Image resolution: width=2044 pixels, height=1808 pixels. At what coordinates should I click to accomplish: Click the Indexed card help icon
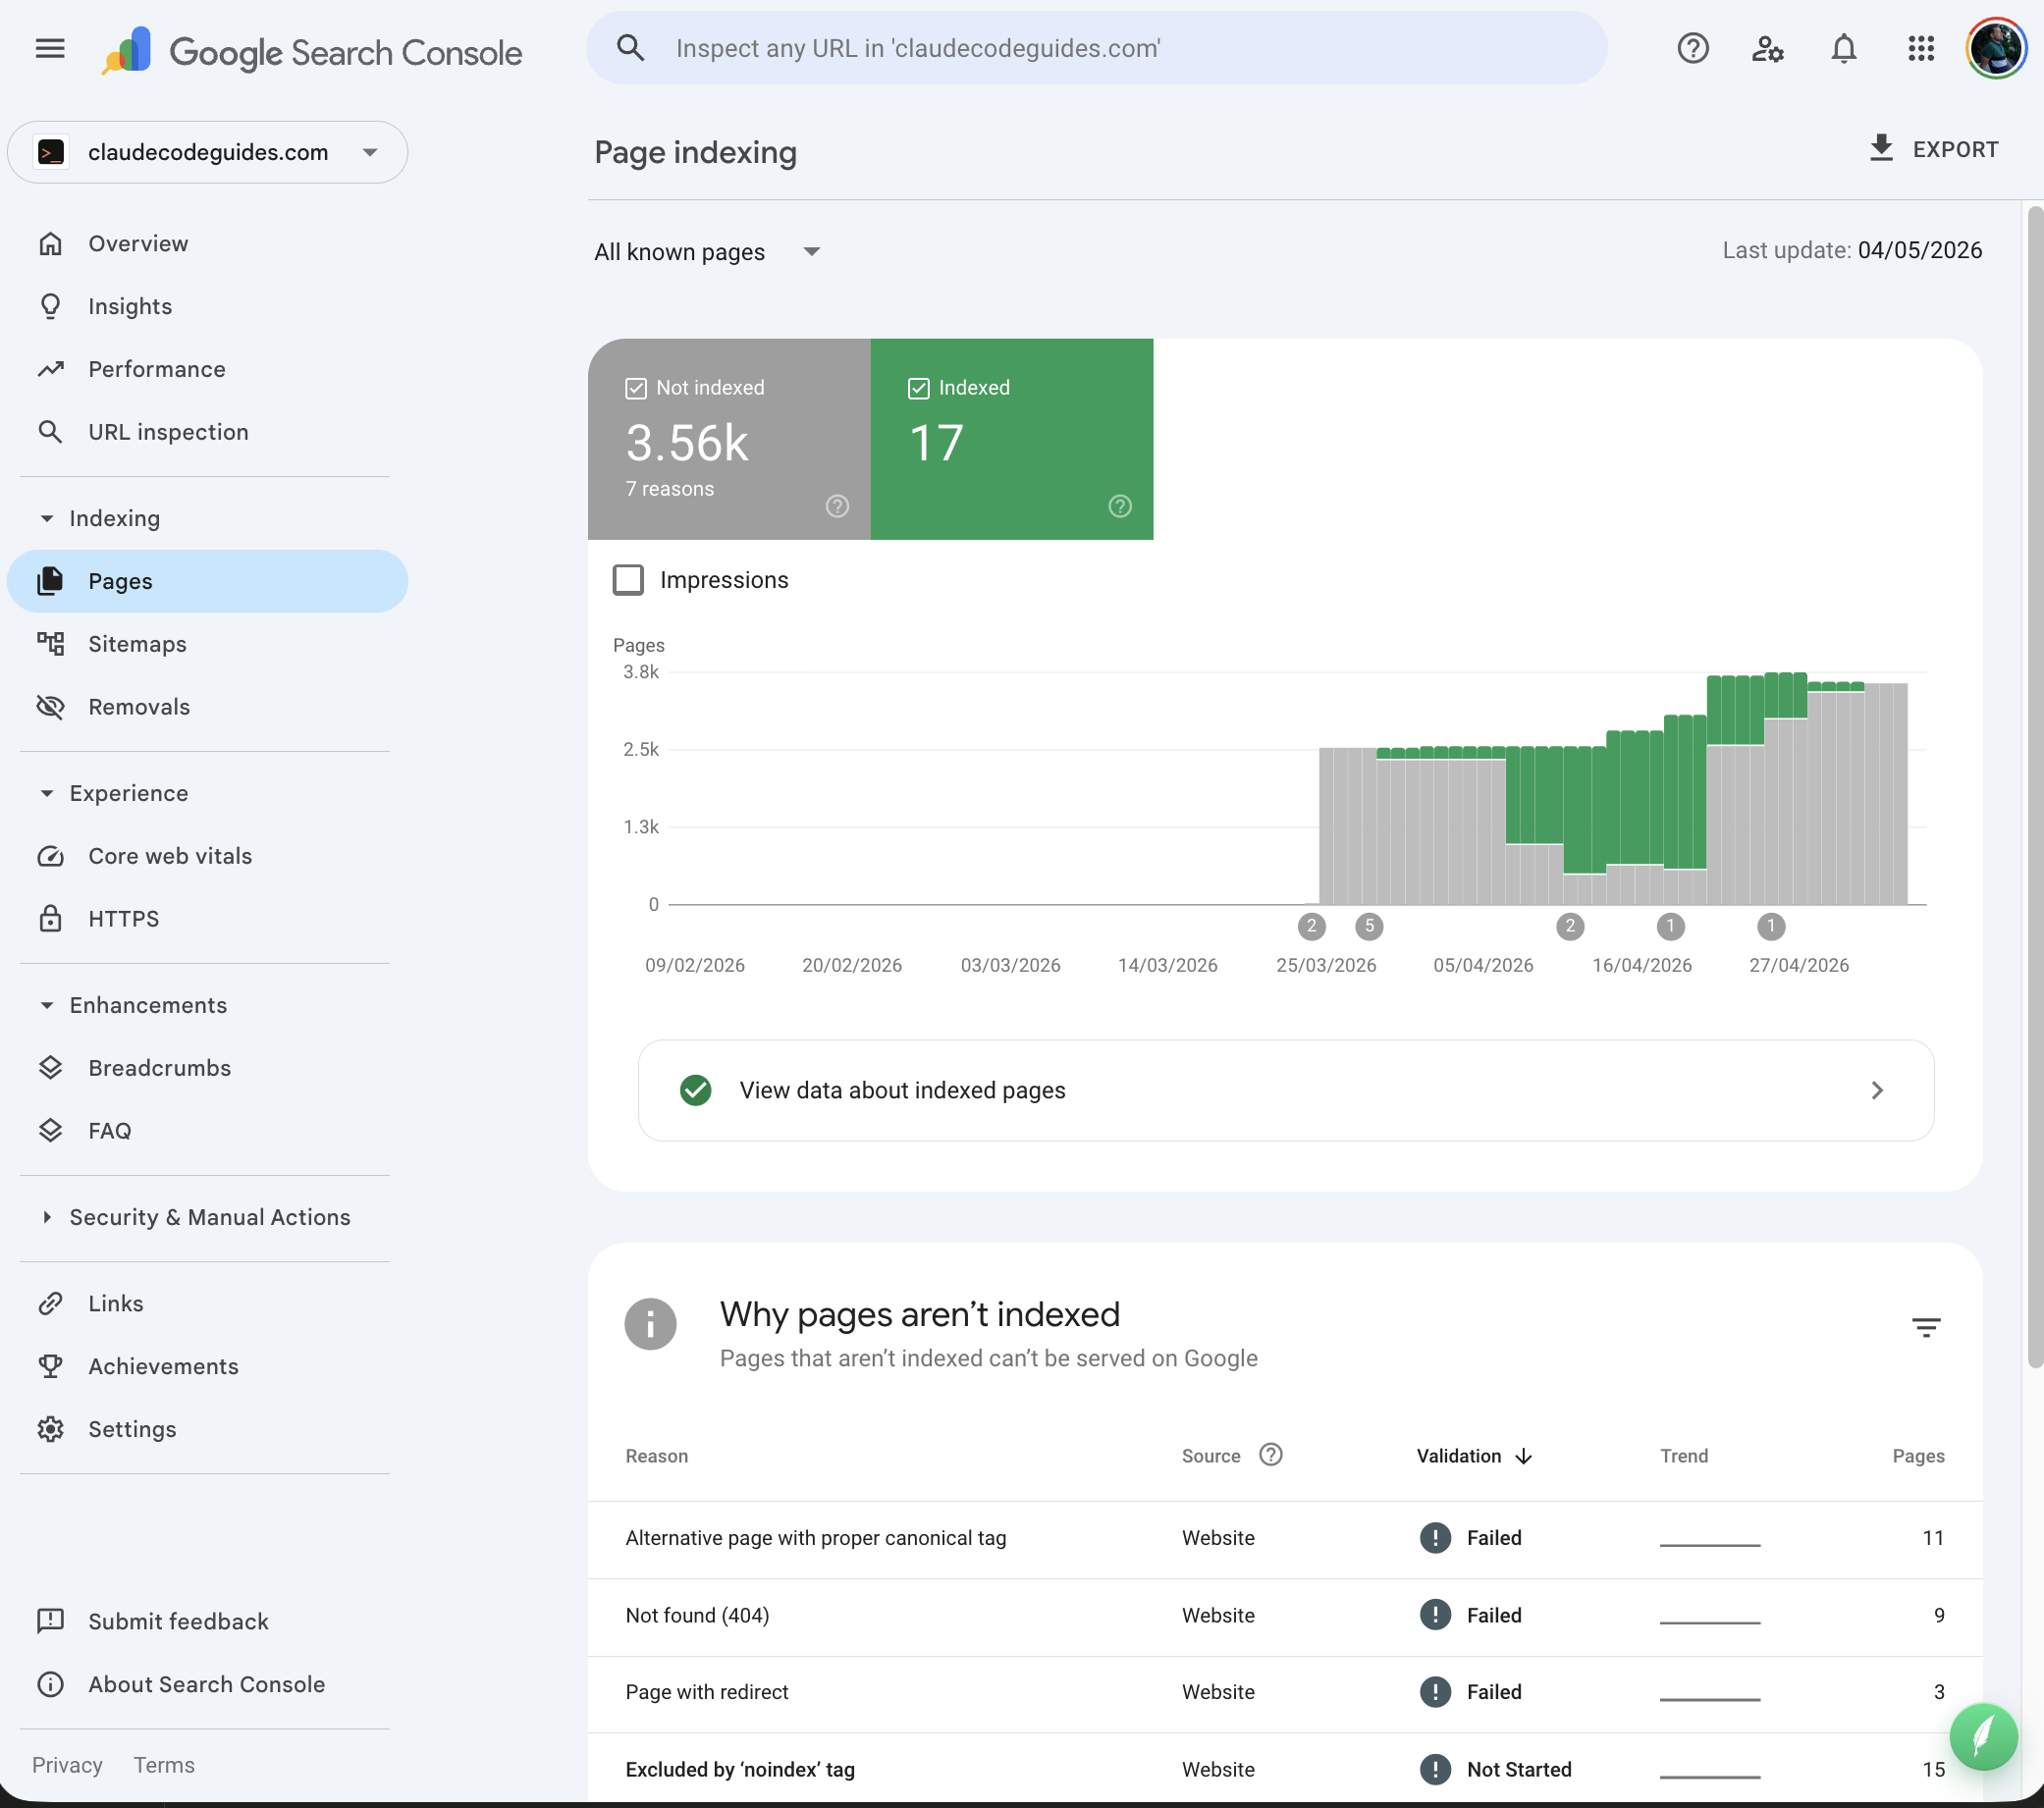point(1120,506)
